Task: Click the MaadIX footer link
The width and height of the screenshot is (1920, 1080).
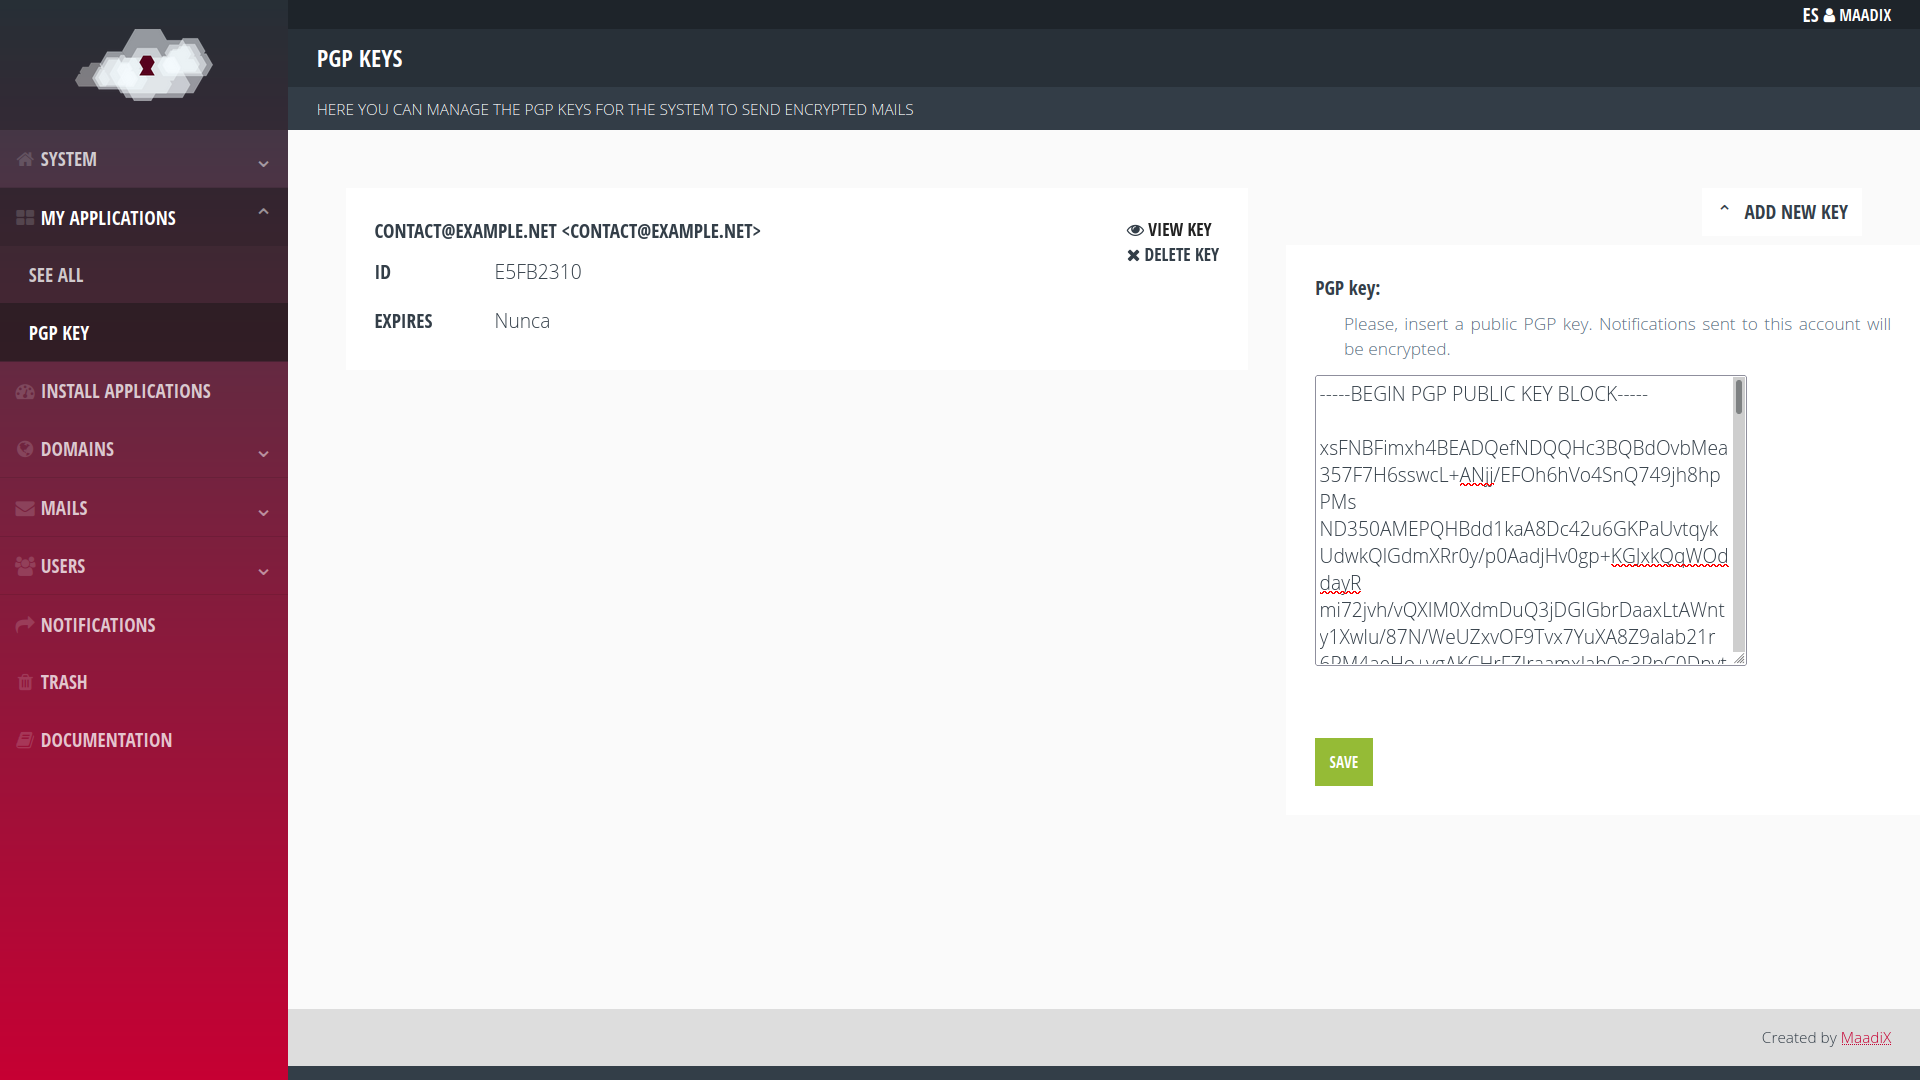Action: (1866, 1036)
